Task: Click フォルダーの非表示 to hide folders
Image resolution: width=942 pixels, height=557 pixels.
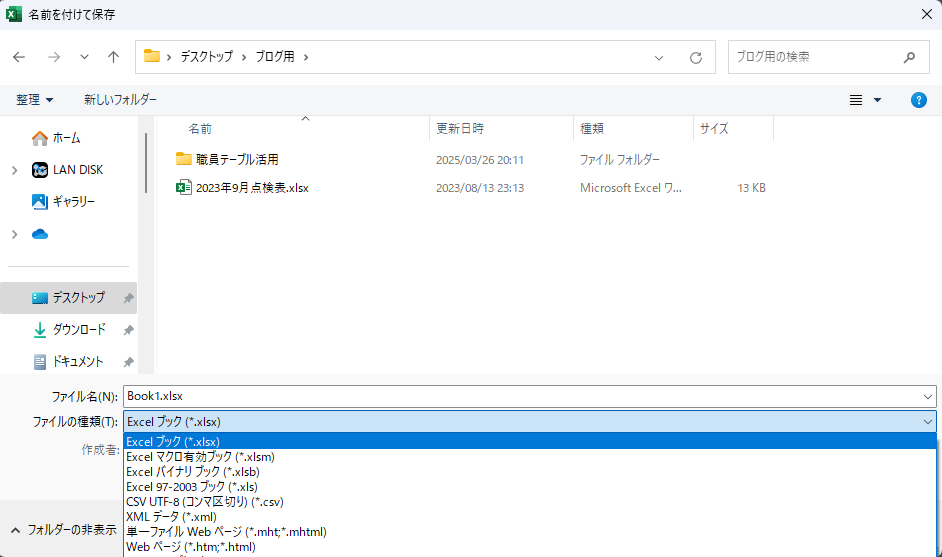Action: tap(64, 530)
